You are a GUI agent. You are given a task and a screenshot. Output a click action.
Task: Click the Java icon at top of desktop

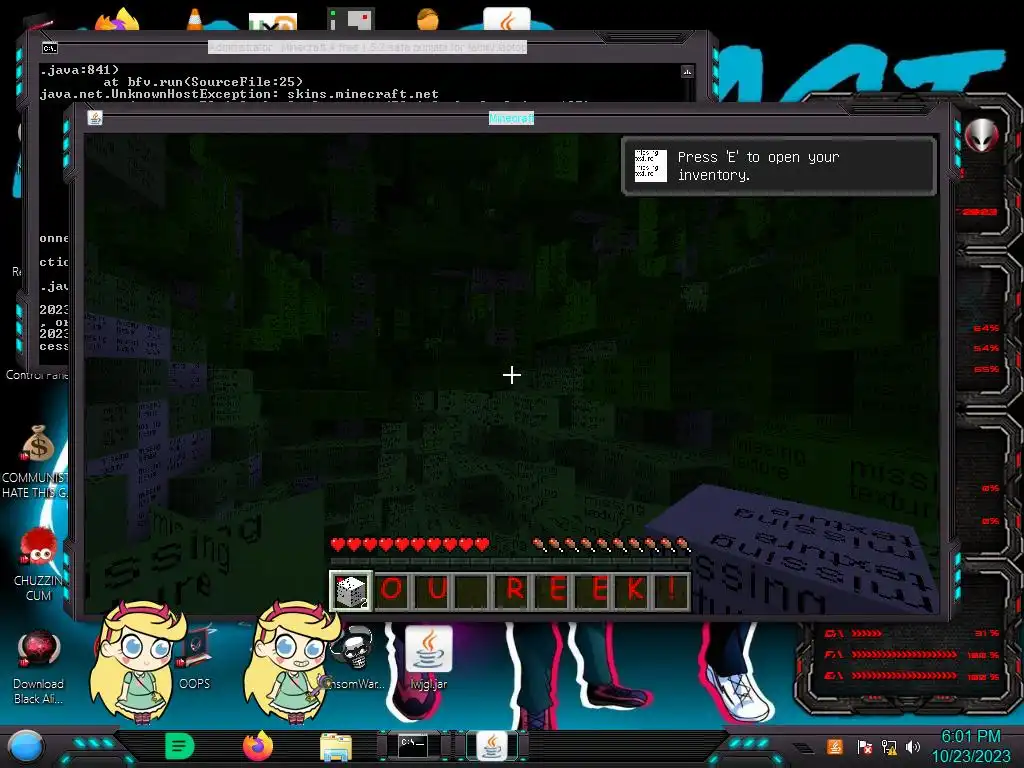click(x=507, y=20)
